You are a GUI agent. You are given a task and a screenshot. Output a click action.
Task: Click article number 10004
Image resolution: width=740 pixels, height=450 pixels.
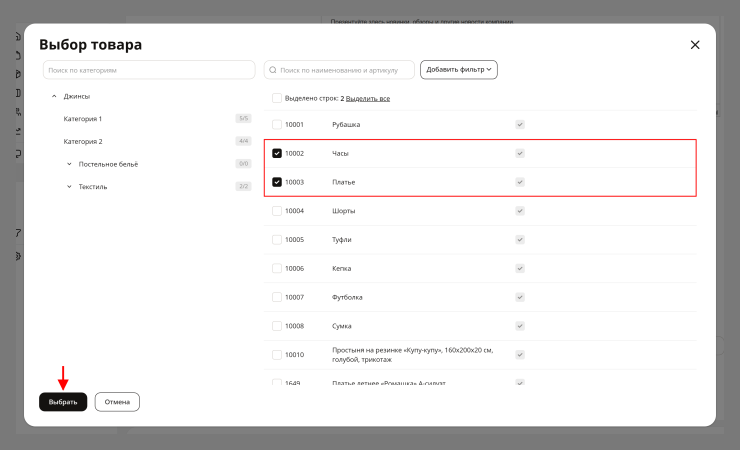click(294, 211)
